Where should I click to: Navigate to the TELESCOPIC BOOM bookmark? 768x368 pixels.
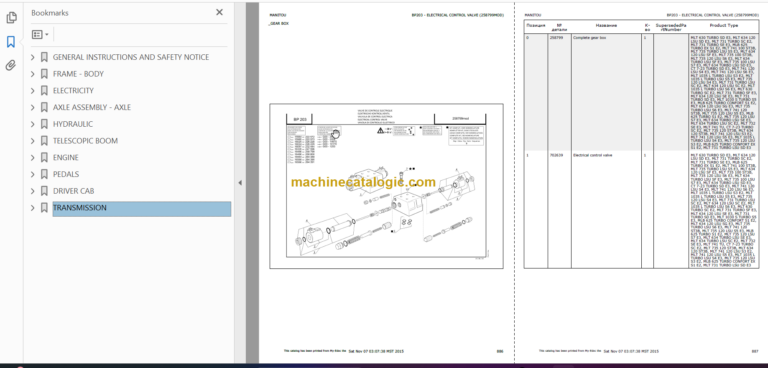coord(85,141)
